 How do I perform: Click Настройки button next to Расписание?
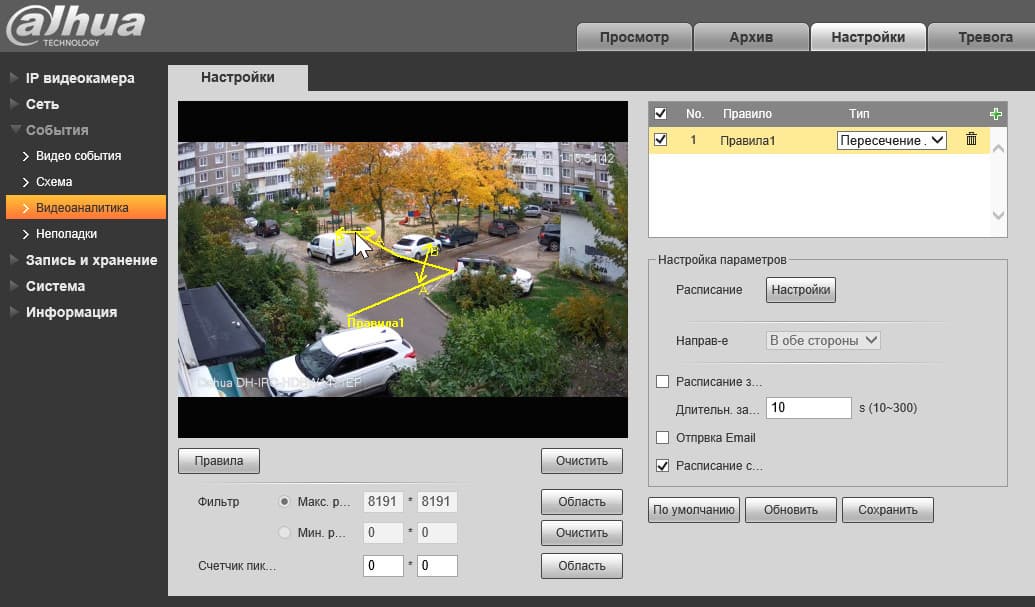pos(801,290)
